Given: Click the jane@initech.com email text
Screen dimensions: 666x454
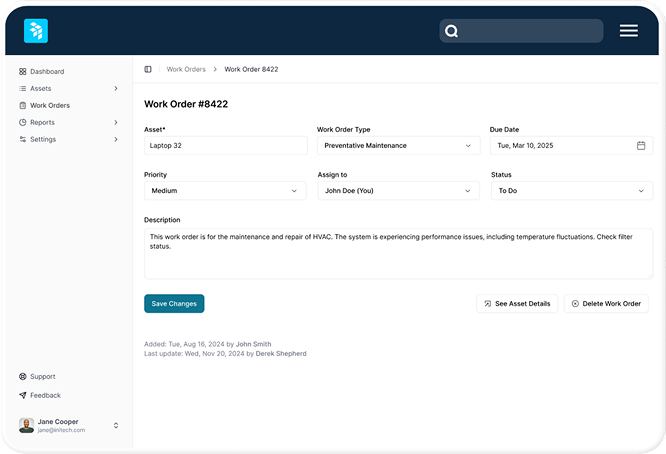Looking at the screenshot, I should pyautogui.click(x=61, y=430).
